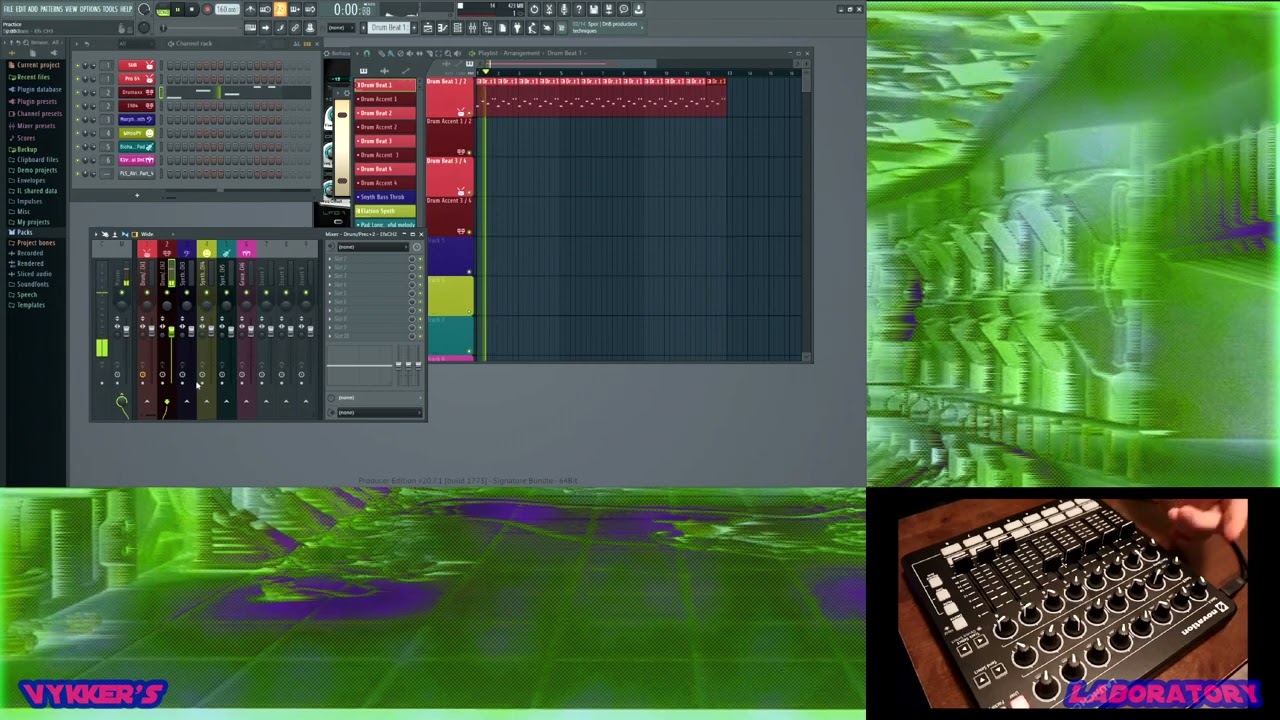Mute the 1984 channel LED

pyautogui.click(x=77, y=106)
